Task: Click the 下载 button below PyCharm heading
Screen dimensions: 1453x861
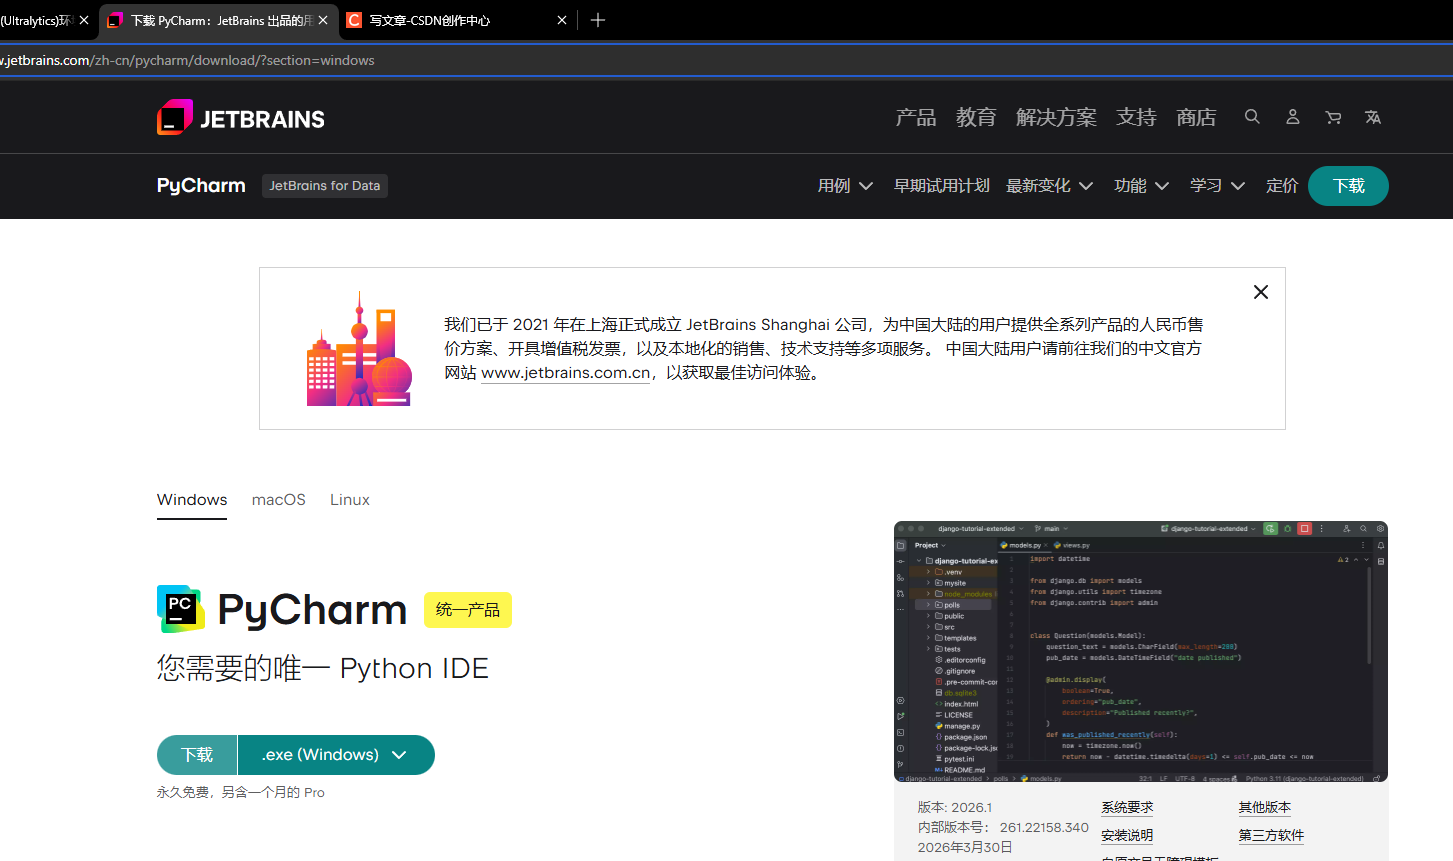Action: (197, 755)
